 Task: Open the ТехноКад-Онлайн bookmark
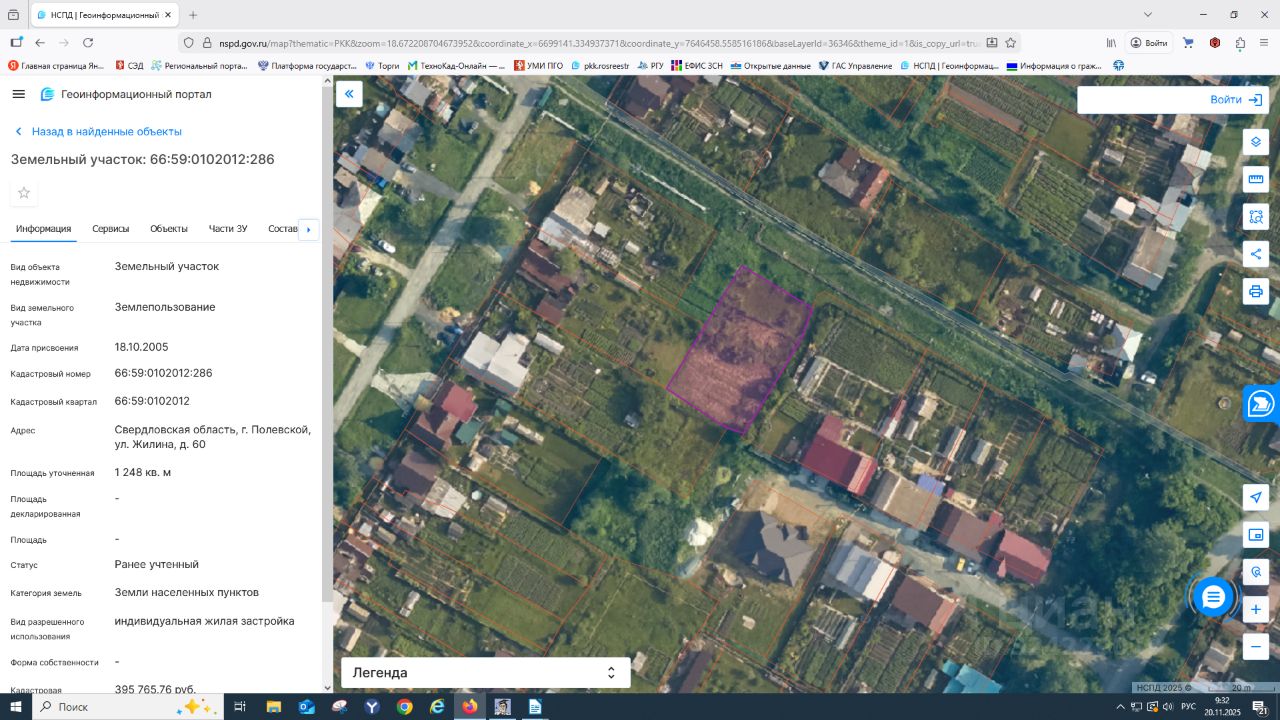point(456,66)
